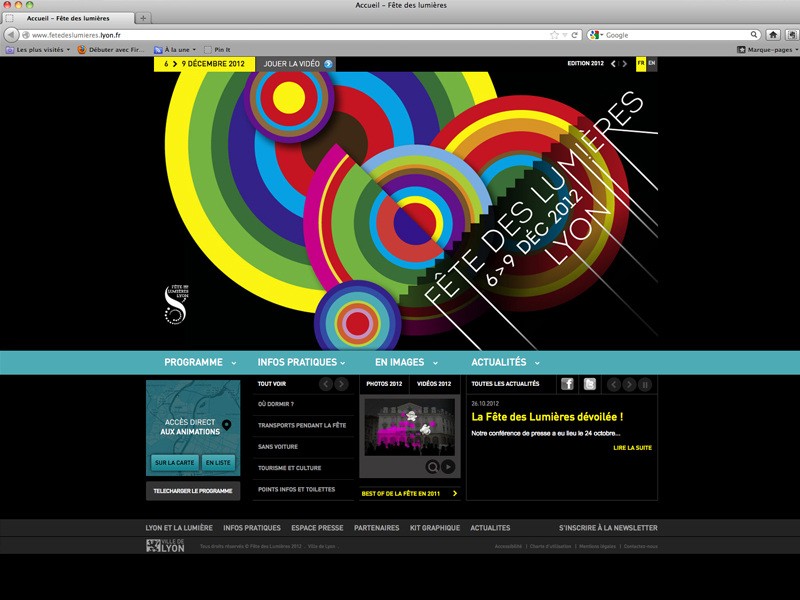
Task: Click the Sur la carte button
Action: [174, 462]
